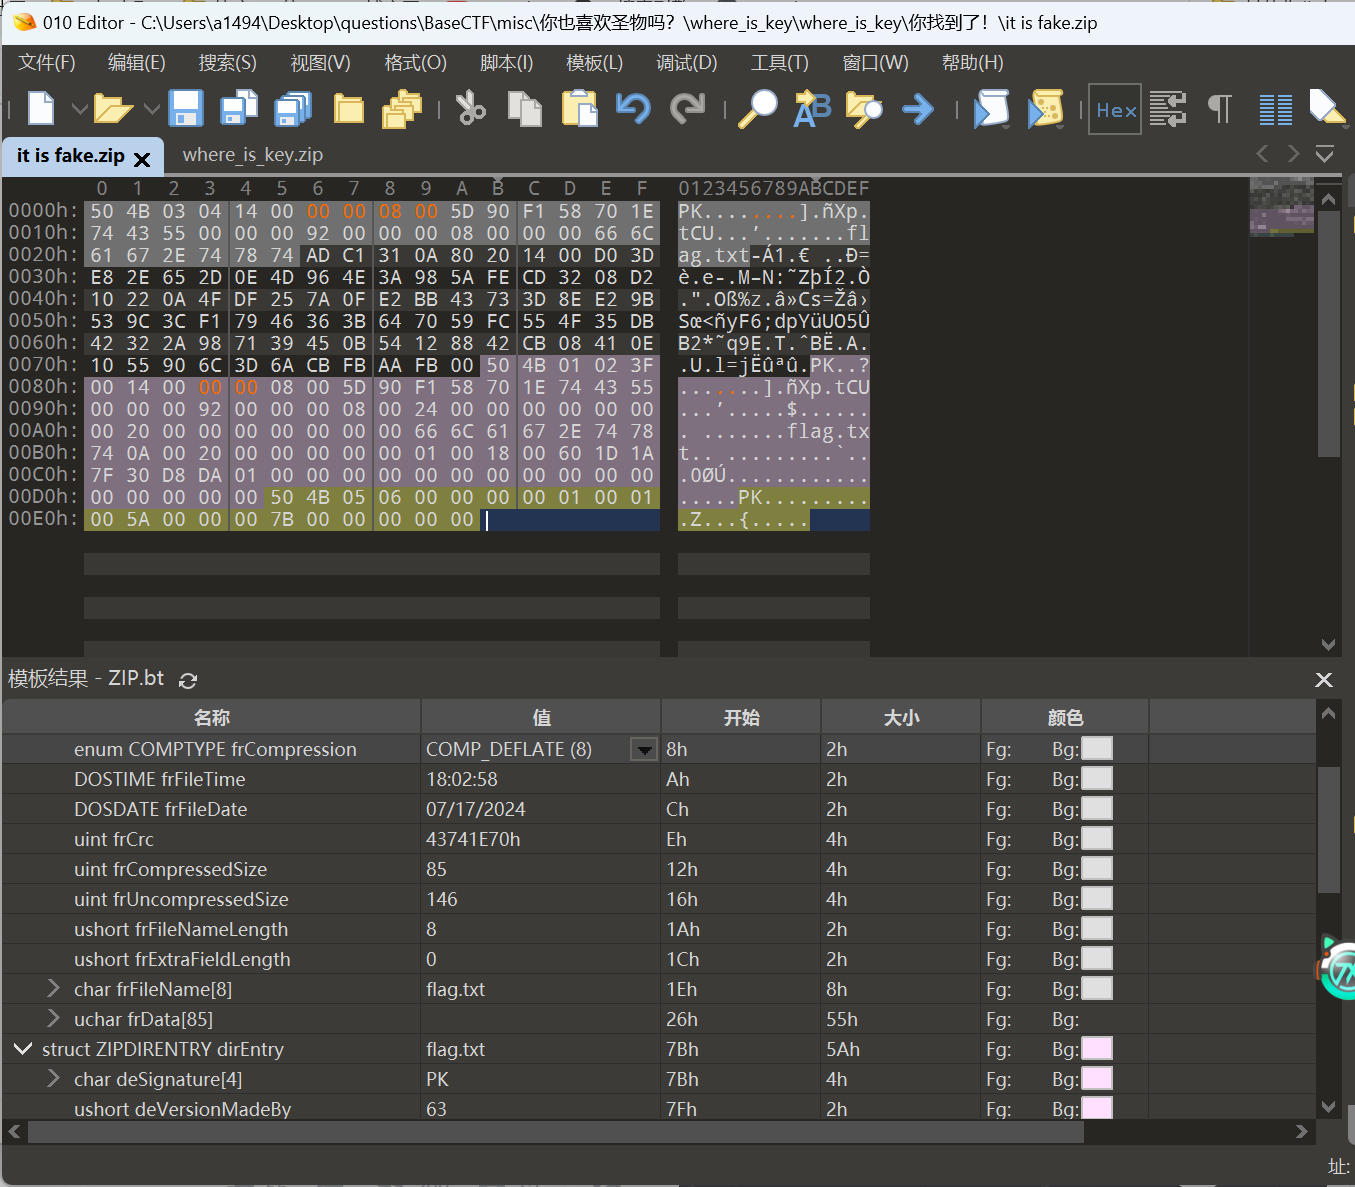Viewport: 1355px width, 1187px height.
Task: Pick the pink Bg swatch for dirEntry
Action: click(x=1097, y=1049)
